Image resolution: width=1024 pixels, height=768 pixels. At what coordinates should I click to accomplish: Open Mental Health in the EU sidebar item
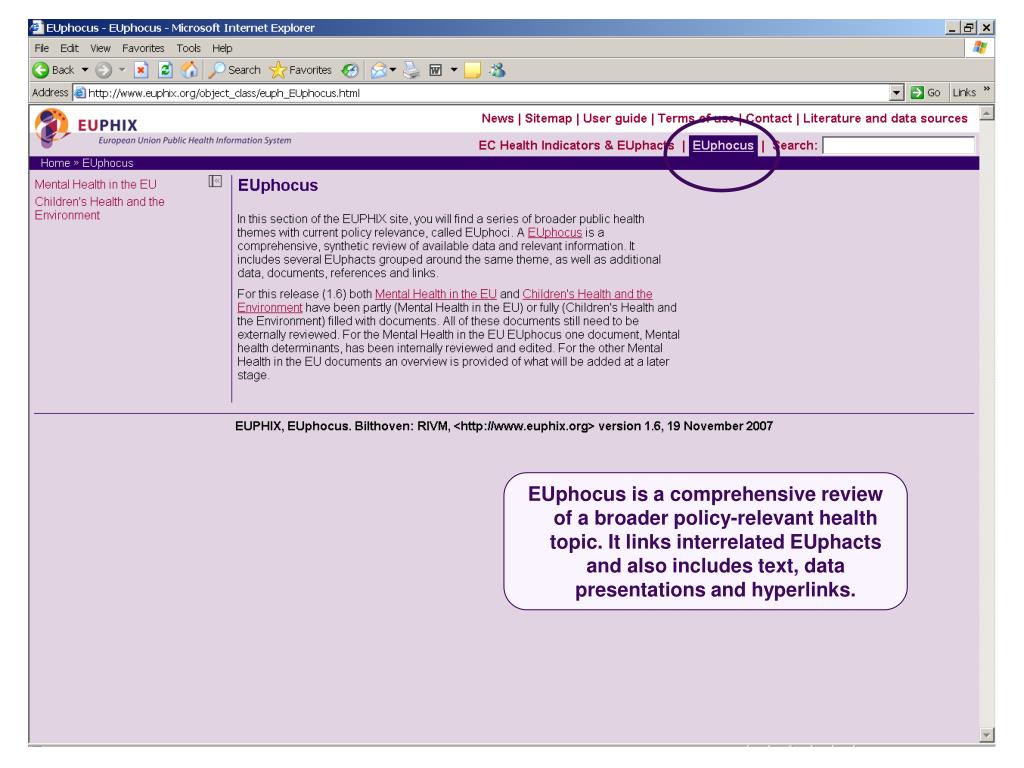tap(95, 185)
